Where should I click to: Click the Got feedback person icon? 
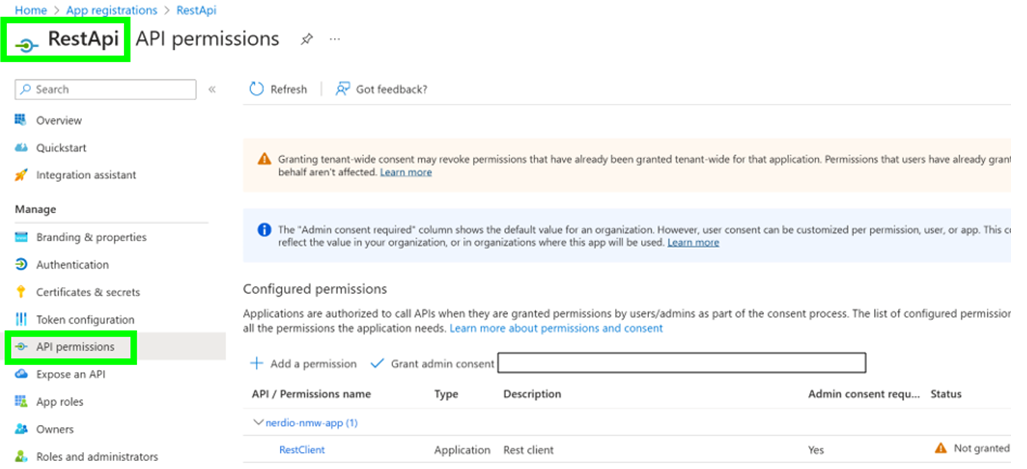(343, 89)
